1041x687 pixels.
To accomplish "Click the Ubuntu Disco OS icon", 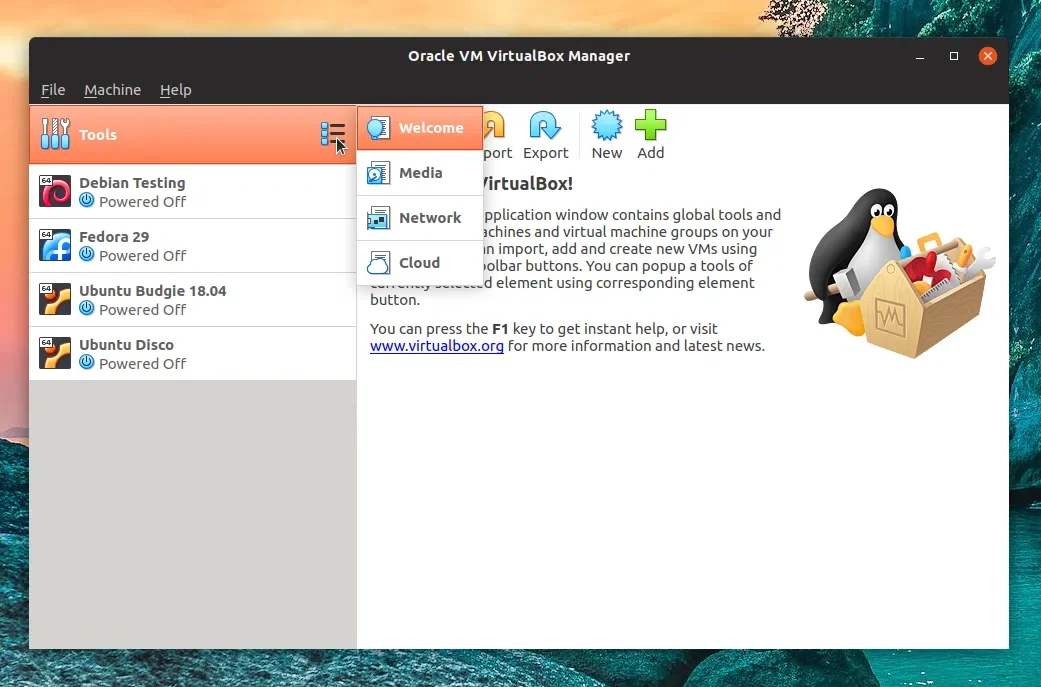I will [55, 354].
